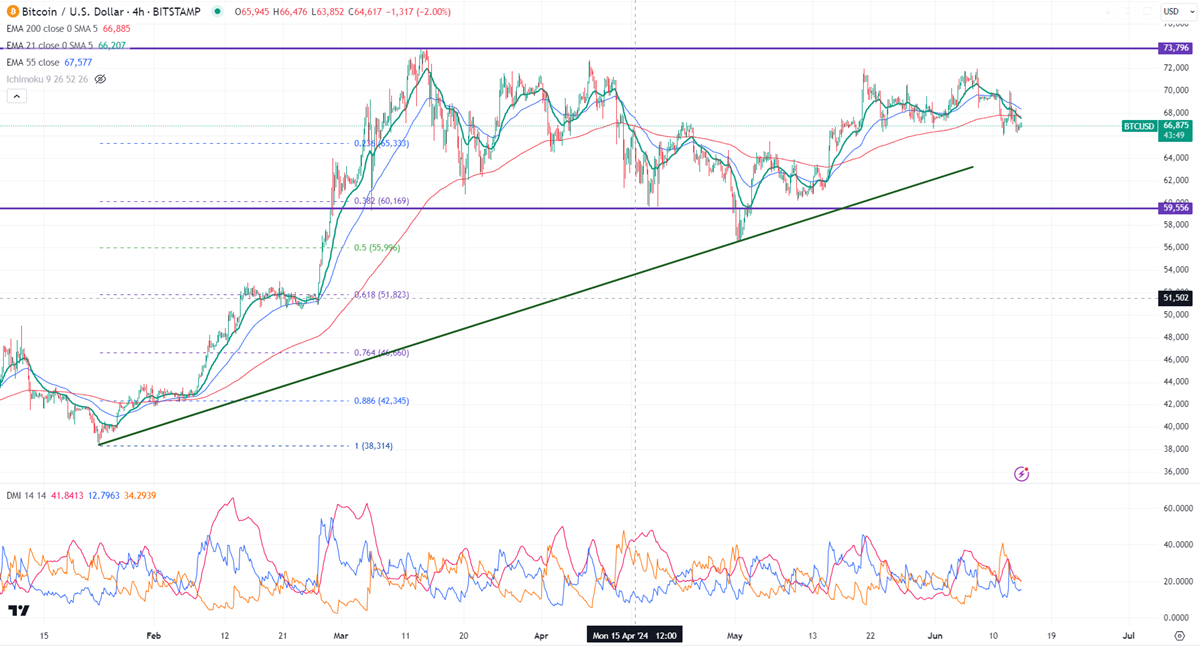Viewport: 1201px width, 648px height.
Task: Select the Ichimoku 9 26 52 26 legend
Action: (46, 78)
